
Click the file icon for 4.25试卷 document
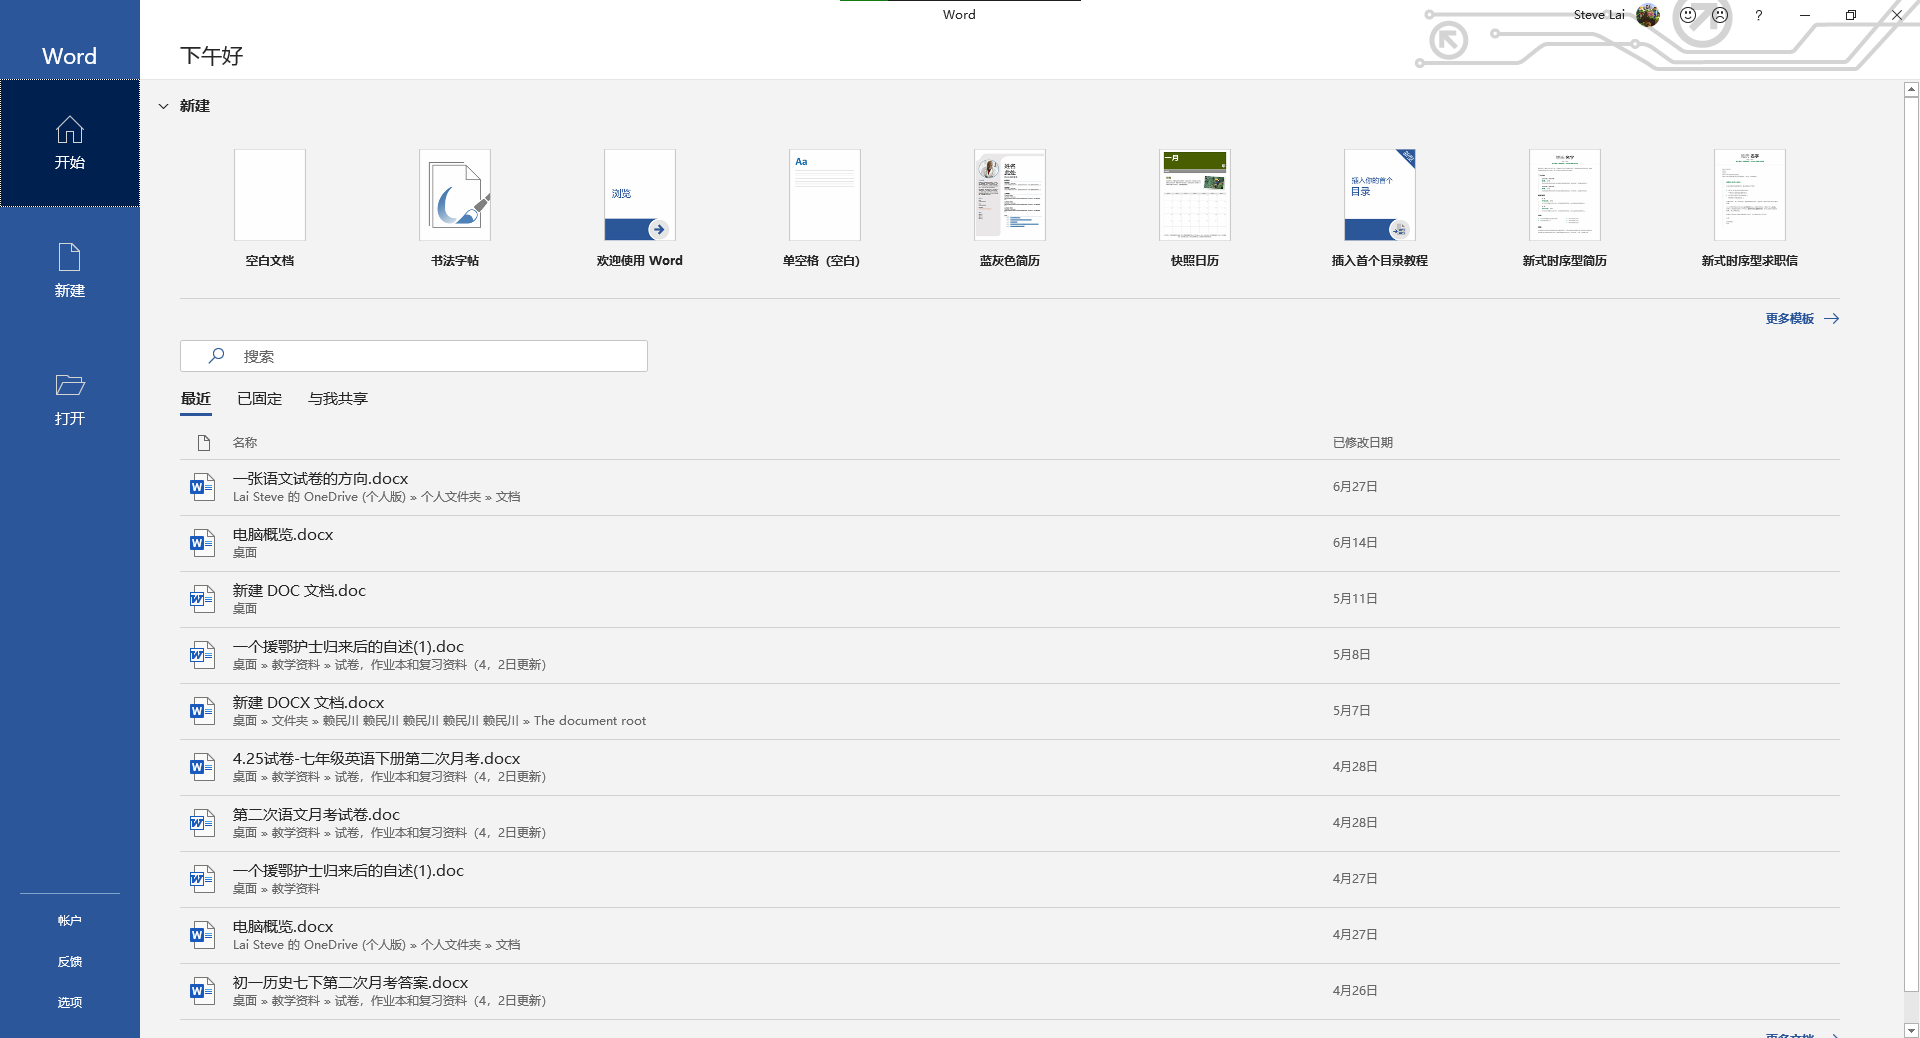(202, 767)
